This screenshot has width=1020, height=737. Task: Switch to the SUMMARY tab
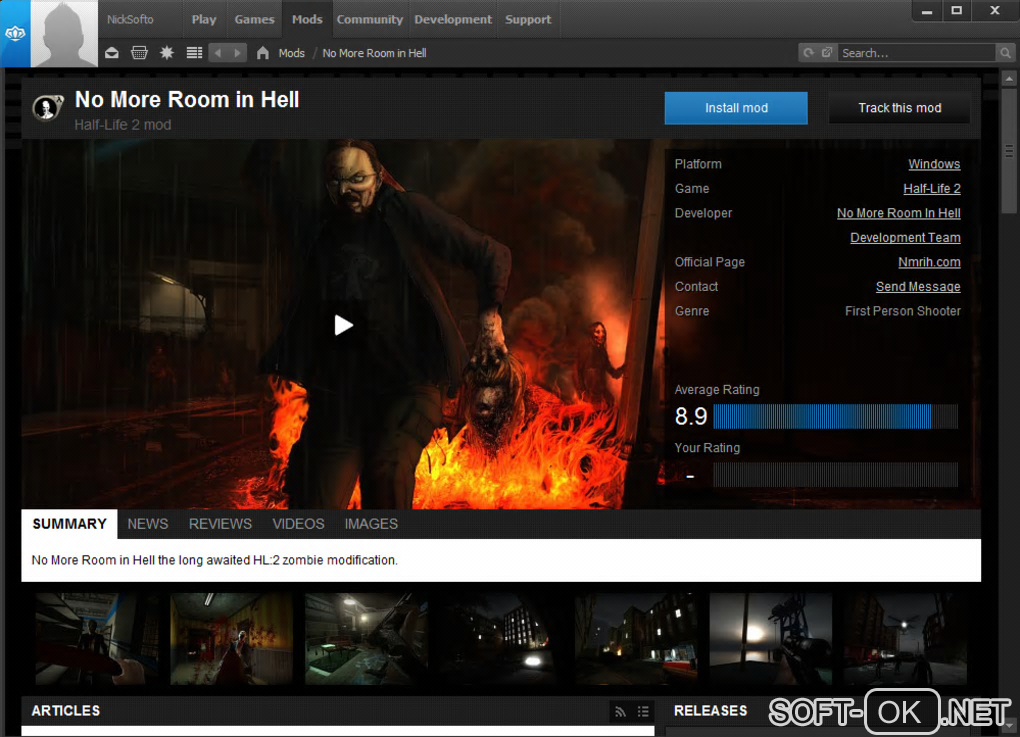coord(70,524)
